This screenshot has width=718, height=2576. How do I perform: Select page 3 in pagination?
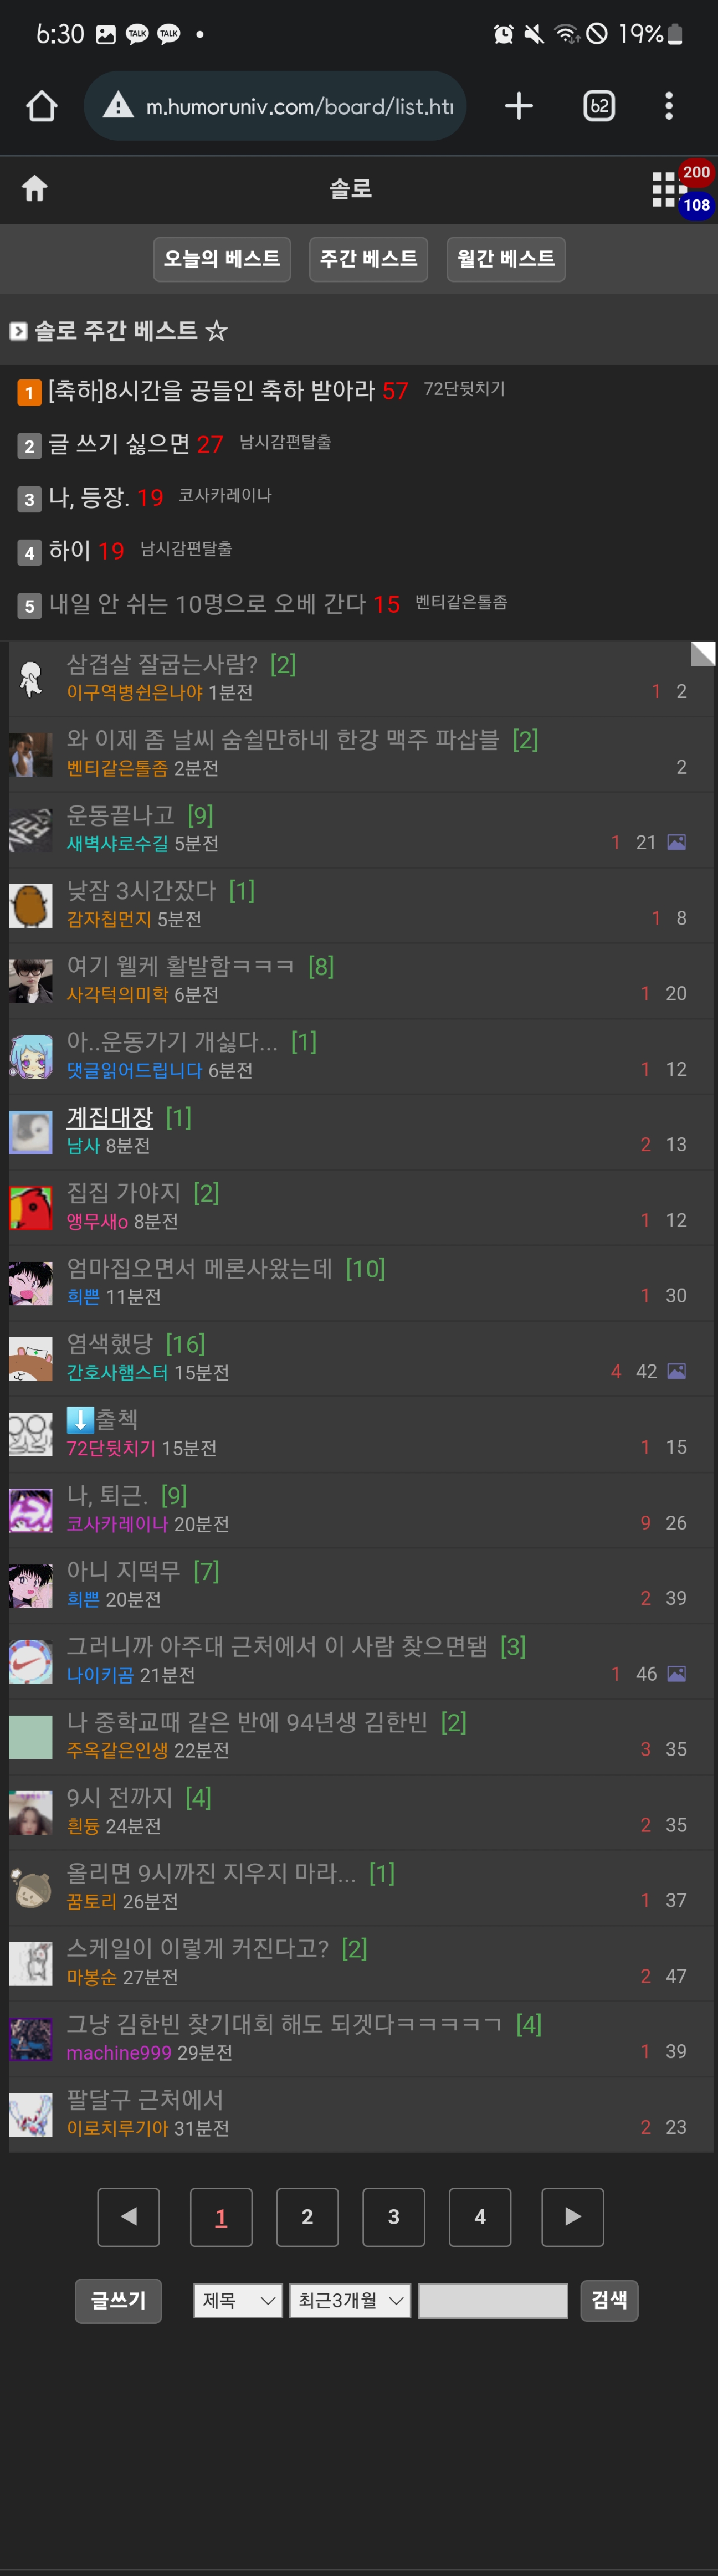(393, 2217)
